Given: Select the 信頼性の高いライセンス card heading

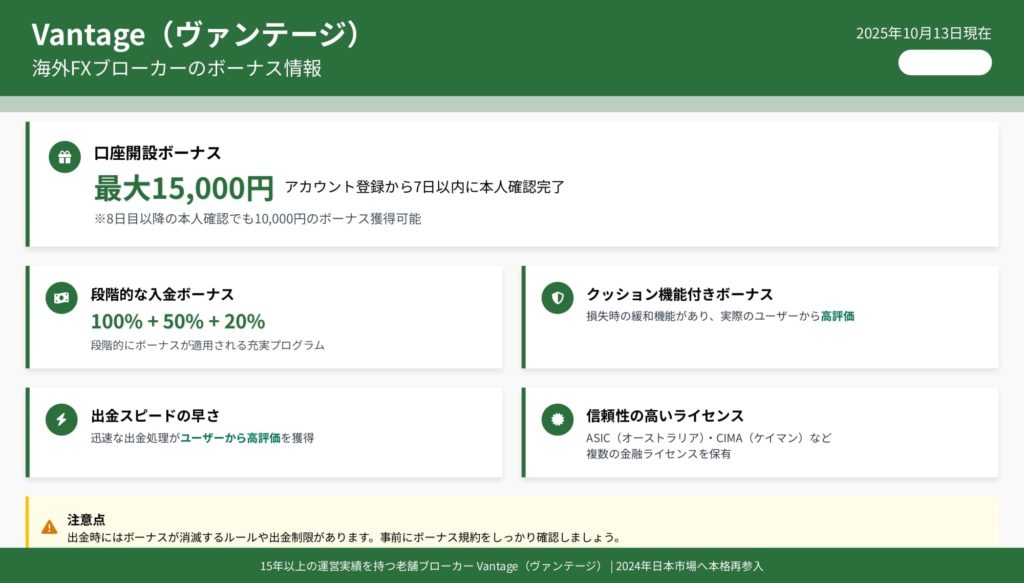Looking at the screenshot, I should click(664, 416).
